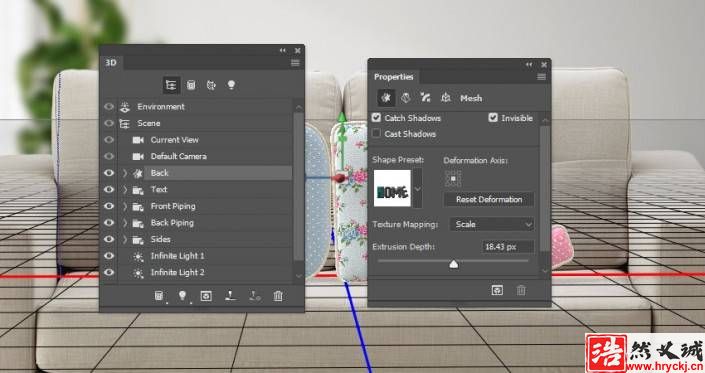Select the Default Camera row
Screen dimensions: 705x373
pyautogui.click(x=205, y=156)
